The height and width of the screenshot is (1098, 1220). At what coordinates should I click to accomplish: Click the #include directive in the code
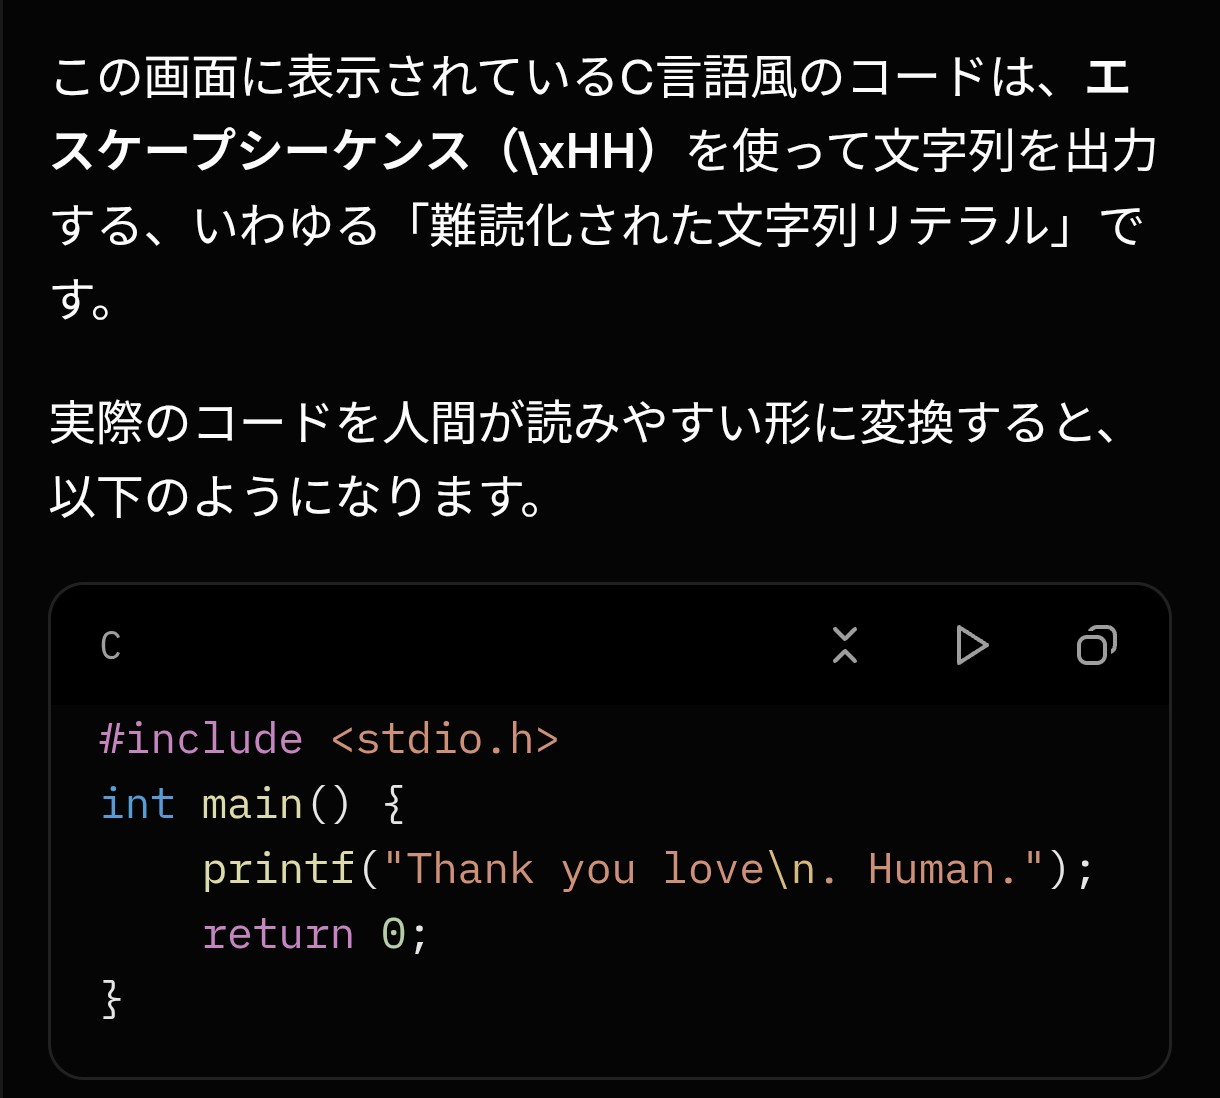coord(201,740)
